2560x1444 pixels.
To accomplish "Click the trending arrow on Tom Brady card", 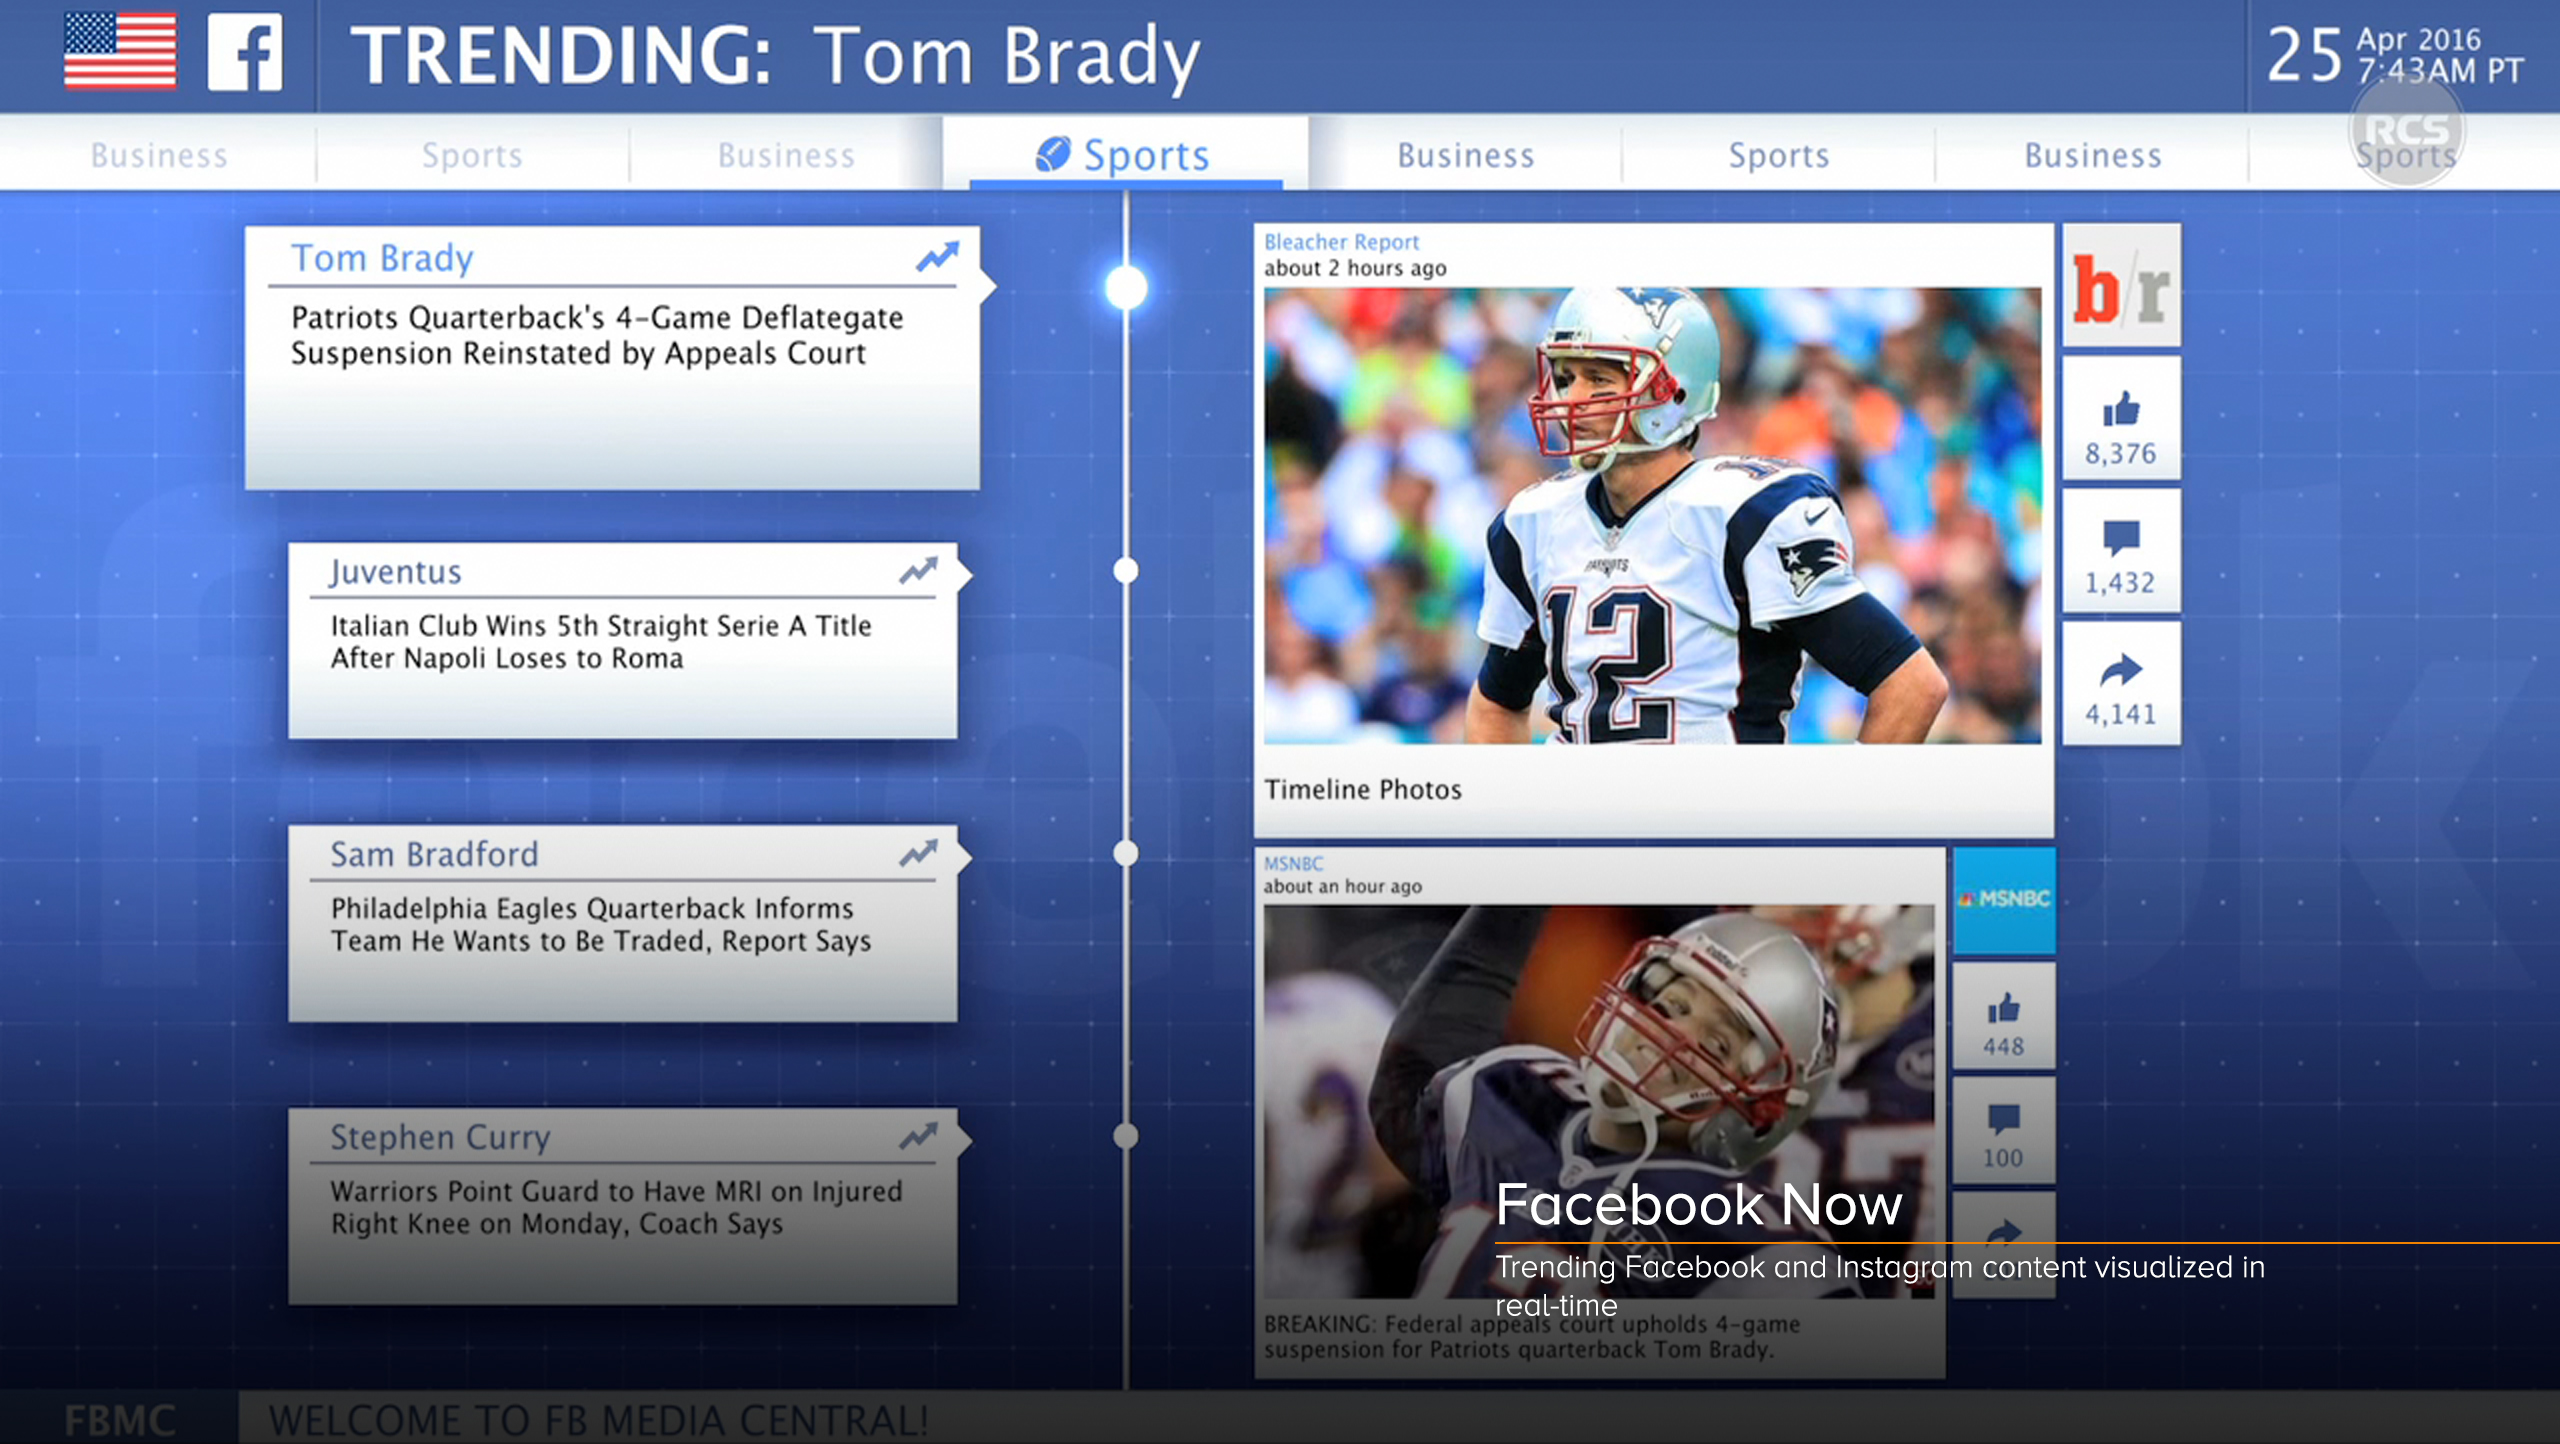I will (x=937, y=257).
